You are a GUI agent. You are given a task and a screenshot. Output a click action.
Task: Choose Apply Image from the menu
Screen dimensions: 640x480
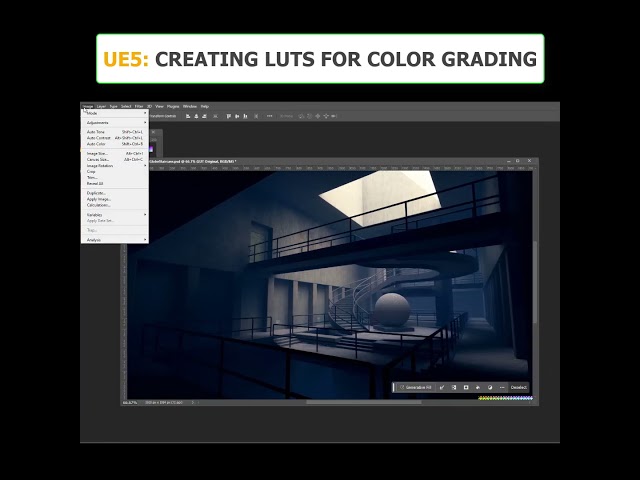click(x=115, y=199)
